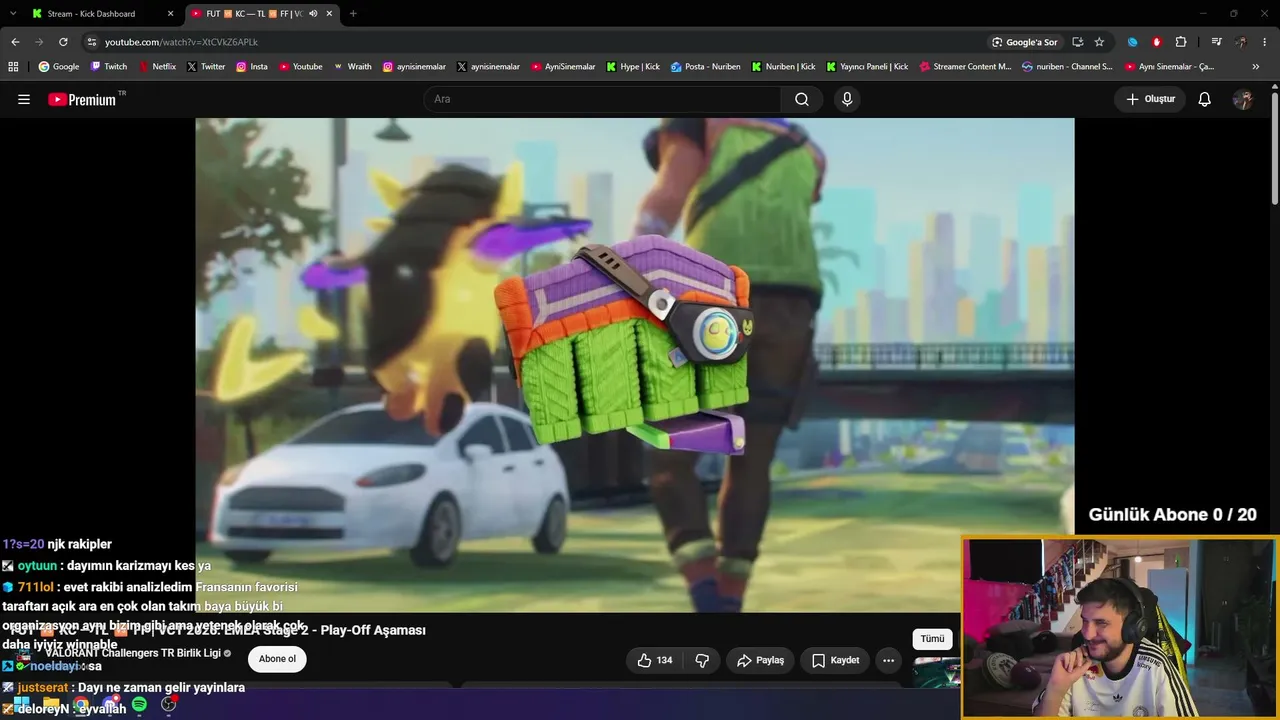Like the video with thumbs up
Viewport: 1280px width, 720px height.
655,660
